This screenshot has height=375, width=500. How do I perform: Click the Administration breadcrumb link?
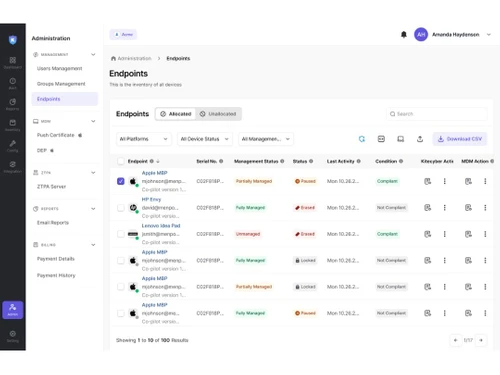[x=134, y=58]
